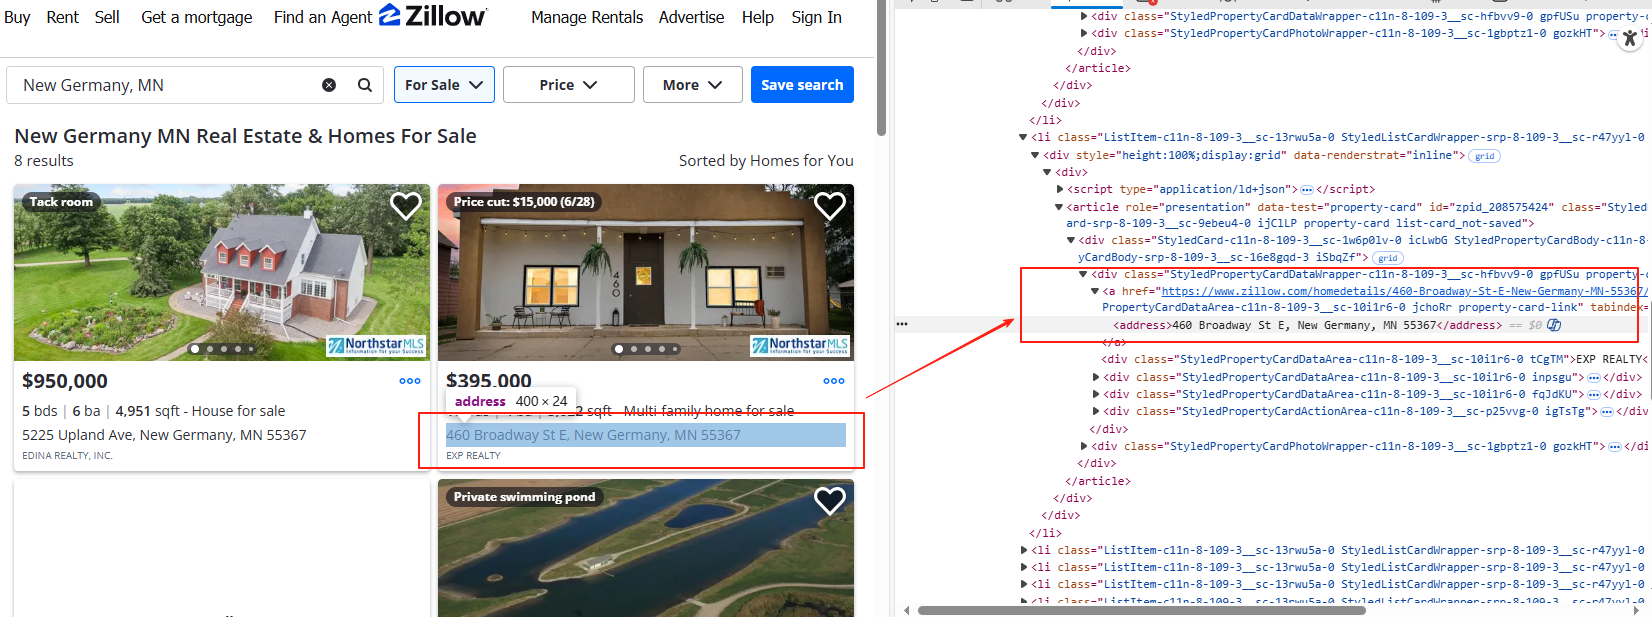
Task: Submit search with the magnifier icon
Action: (365, 85)
